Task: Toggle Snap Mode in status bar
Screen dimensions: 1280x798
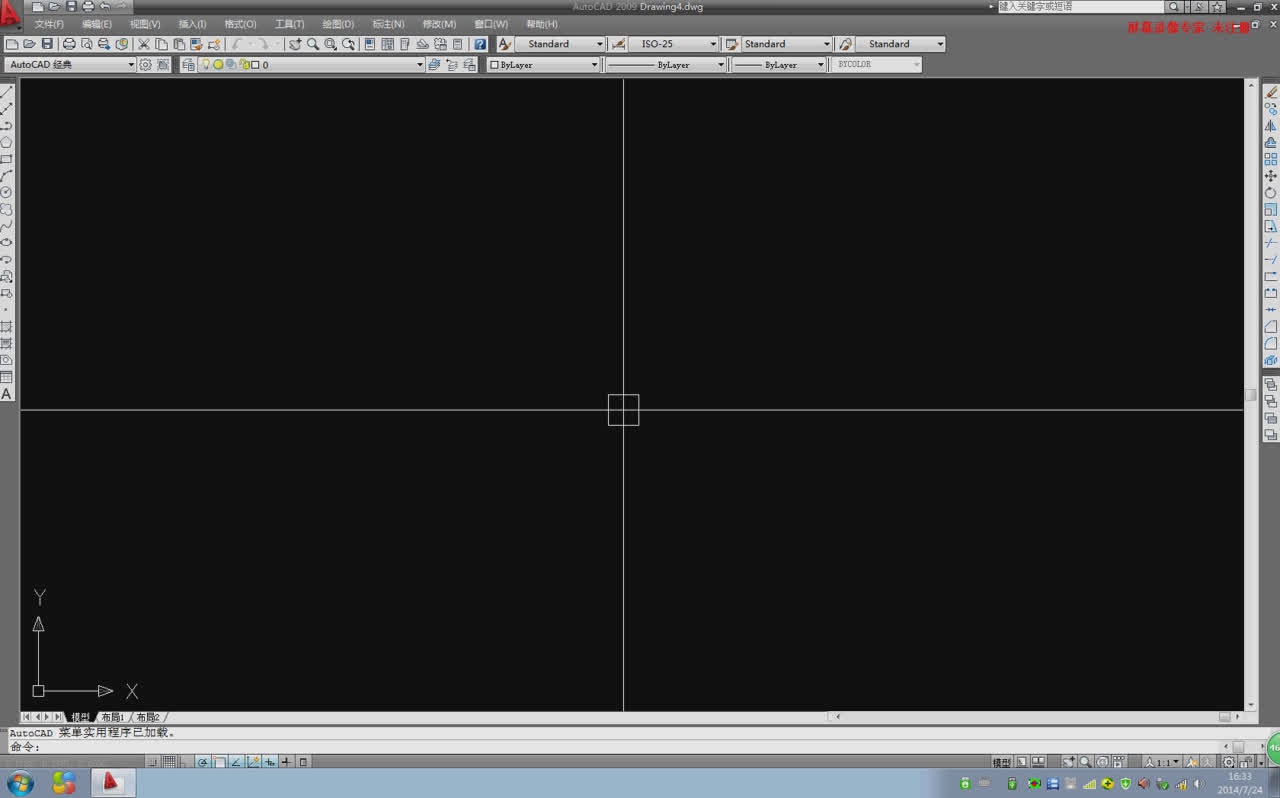Action: click(153, 762)
